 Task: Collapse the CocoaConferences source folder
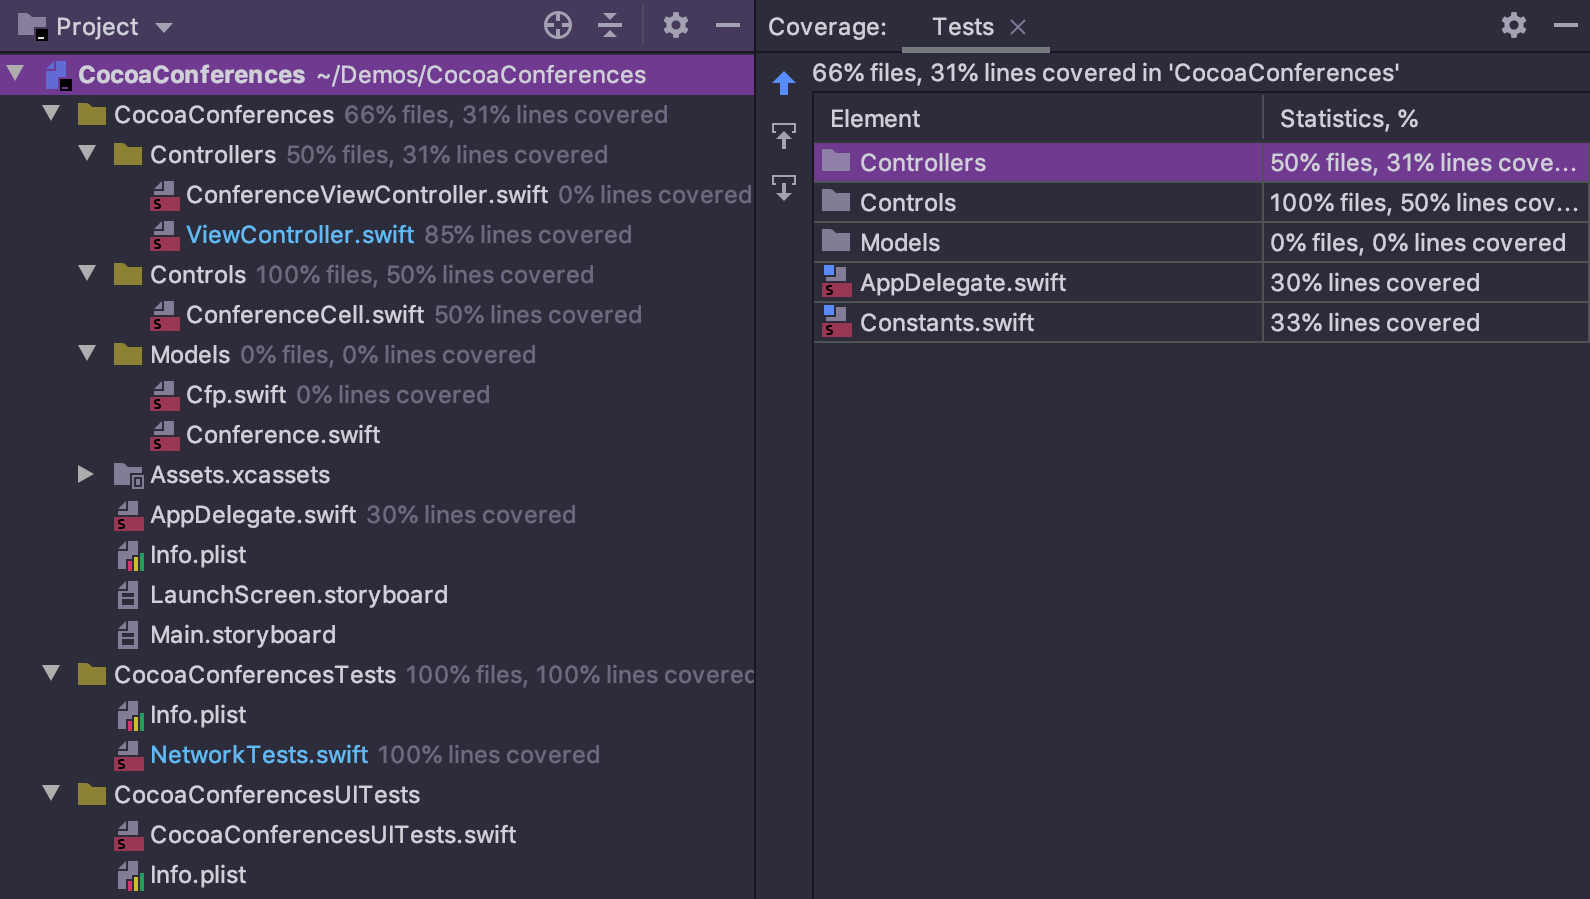(51, 113)
